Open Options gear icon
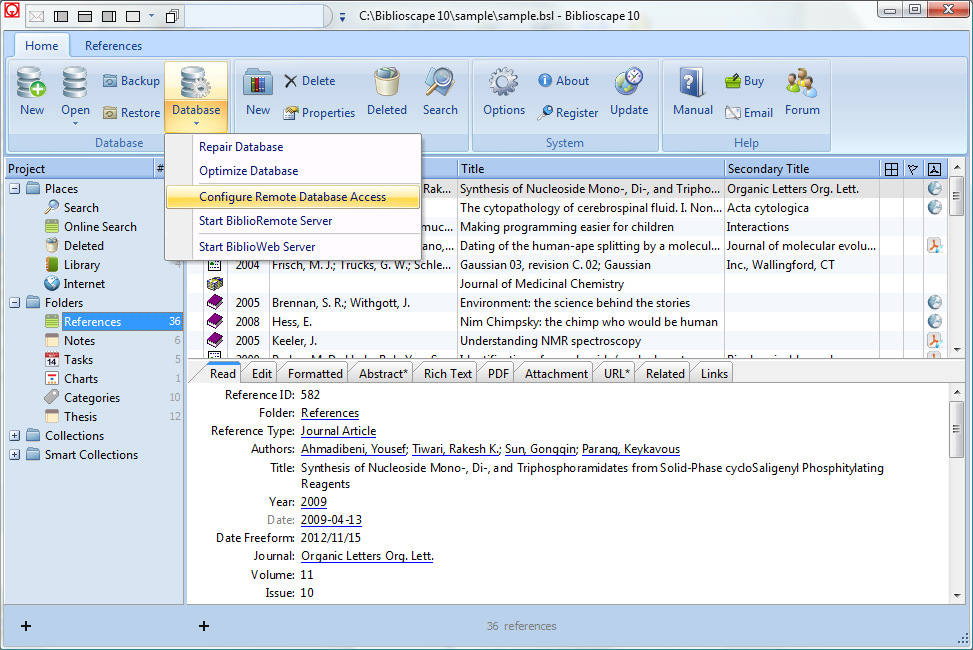This screenshot has width=973, height=650. [504, 91]
